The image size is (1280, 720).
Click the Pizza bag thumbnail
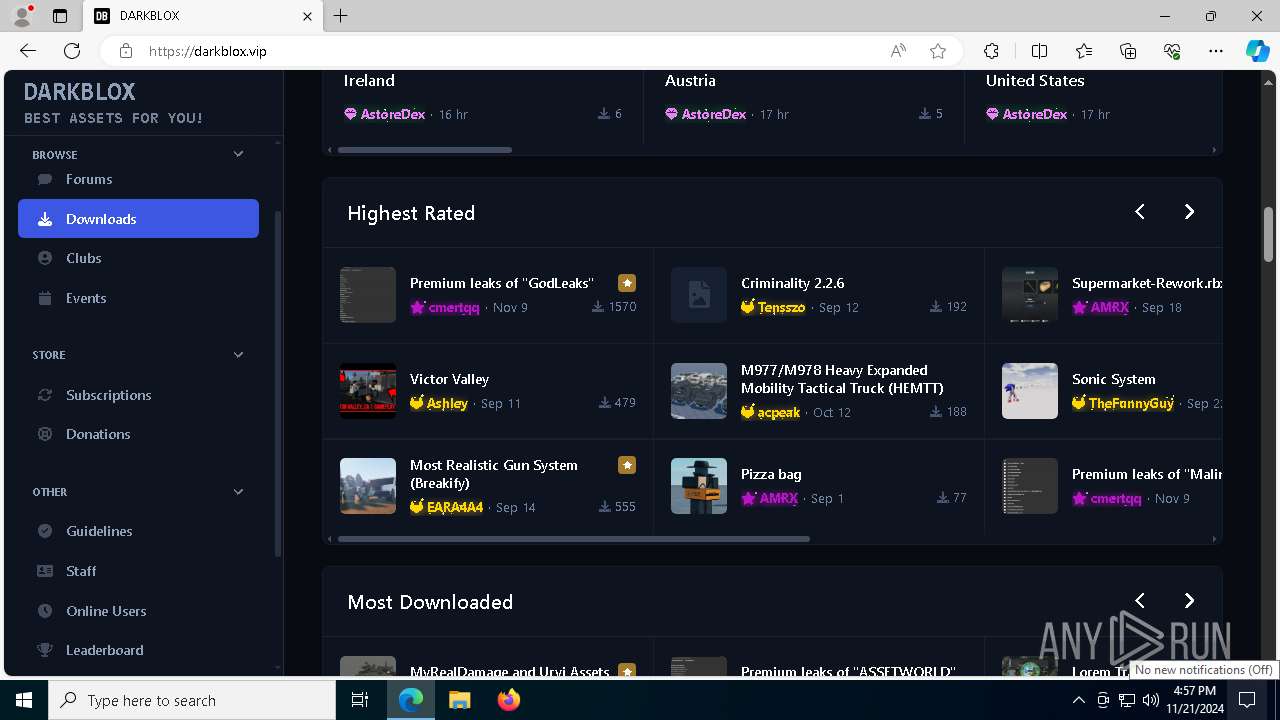(x=699, y=486)
